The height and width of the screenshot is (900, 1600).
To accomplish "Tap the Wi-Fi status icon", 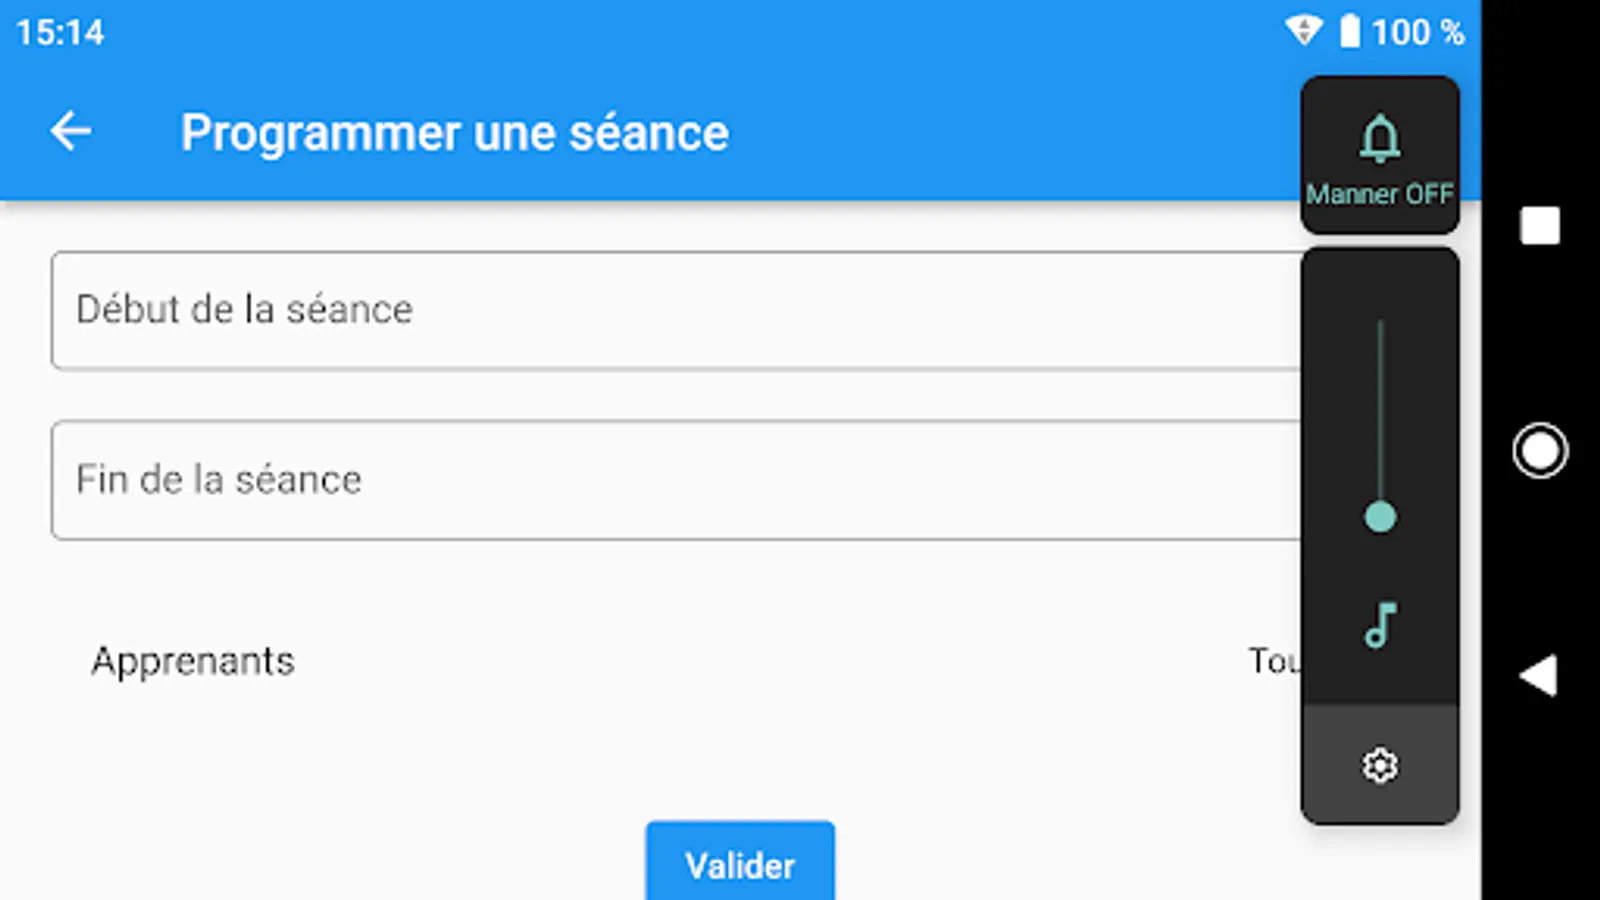I will pos(1303,31).
